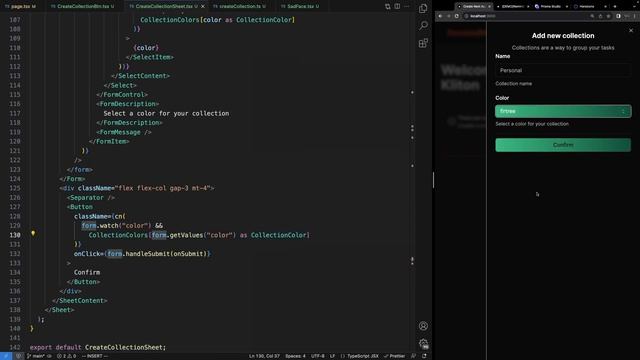Image resolution: width=640 pixels, height=360 pixels.
Task: Click the Color label in the sheet
Action: pyautogui.click(x=502, y=98)
